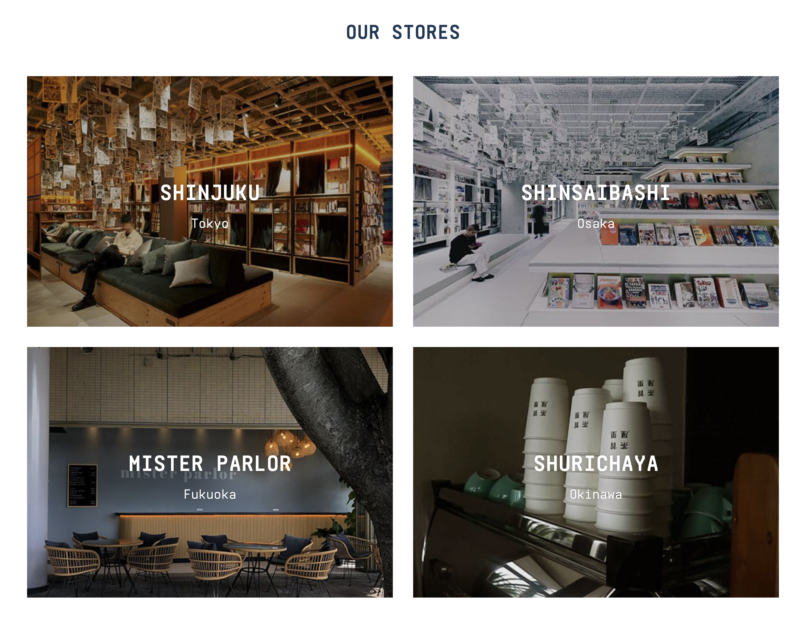Click the menu board on cafe wall

82,485
